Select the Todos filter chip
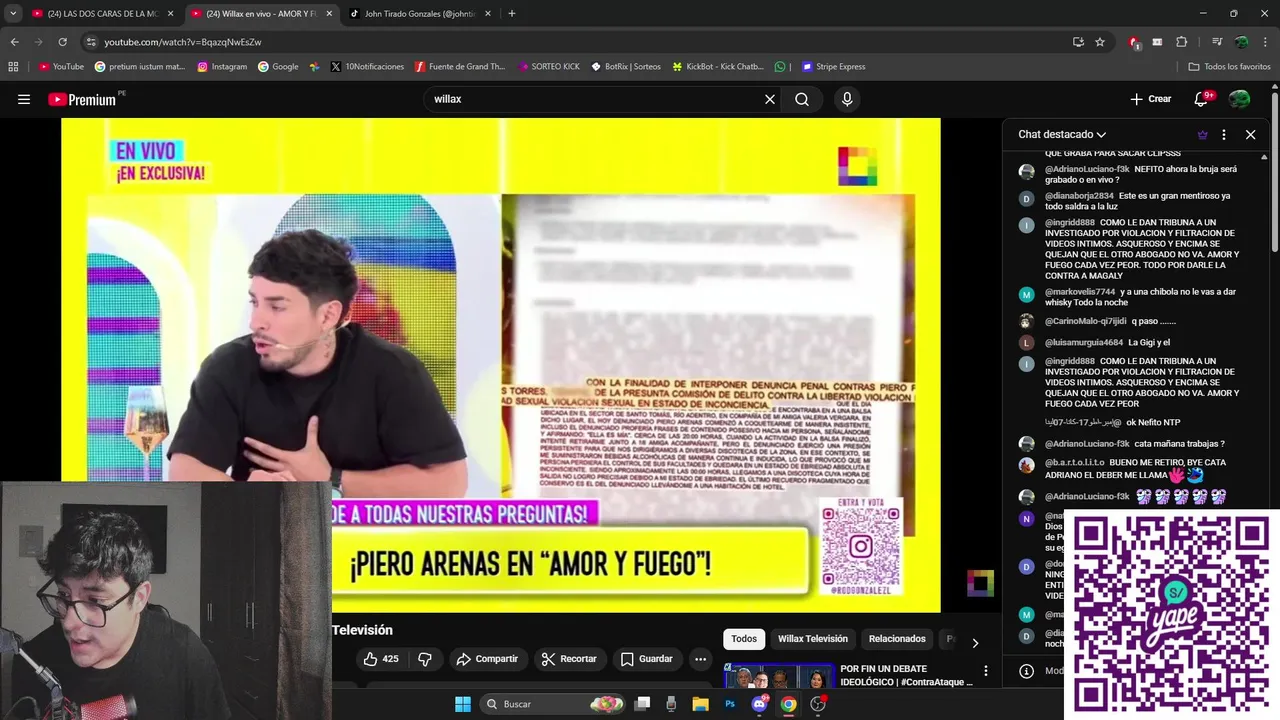1280x720 pixels. (744, 639)
